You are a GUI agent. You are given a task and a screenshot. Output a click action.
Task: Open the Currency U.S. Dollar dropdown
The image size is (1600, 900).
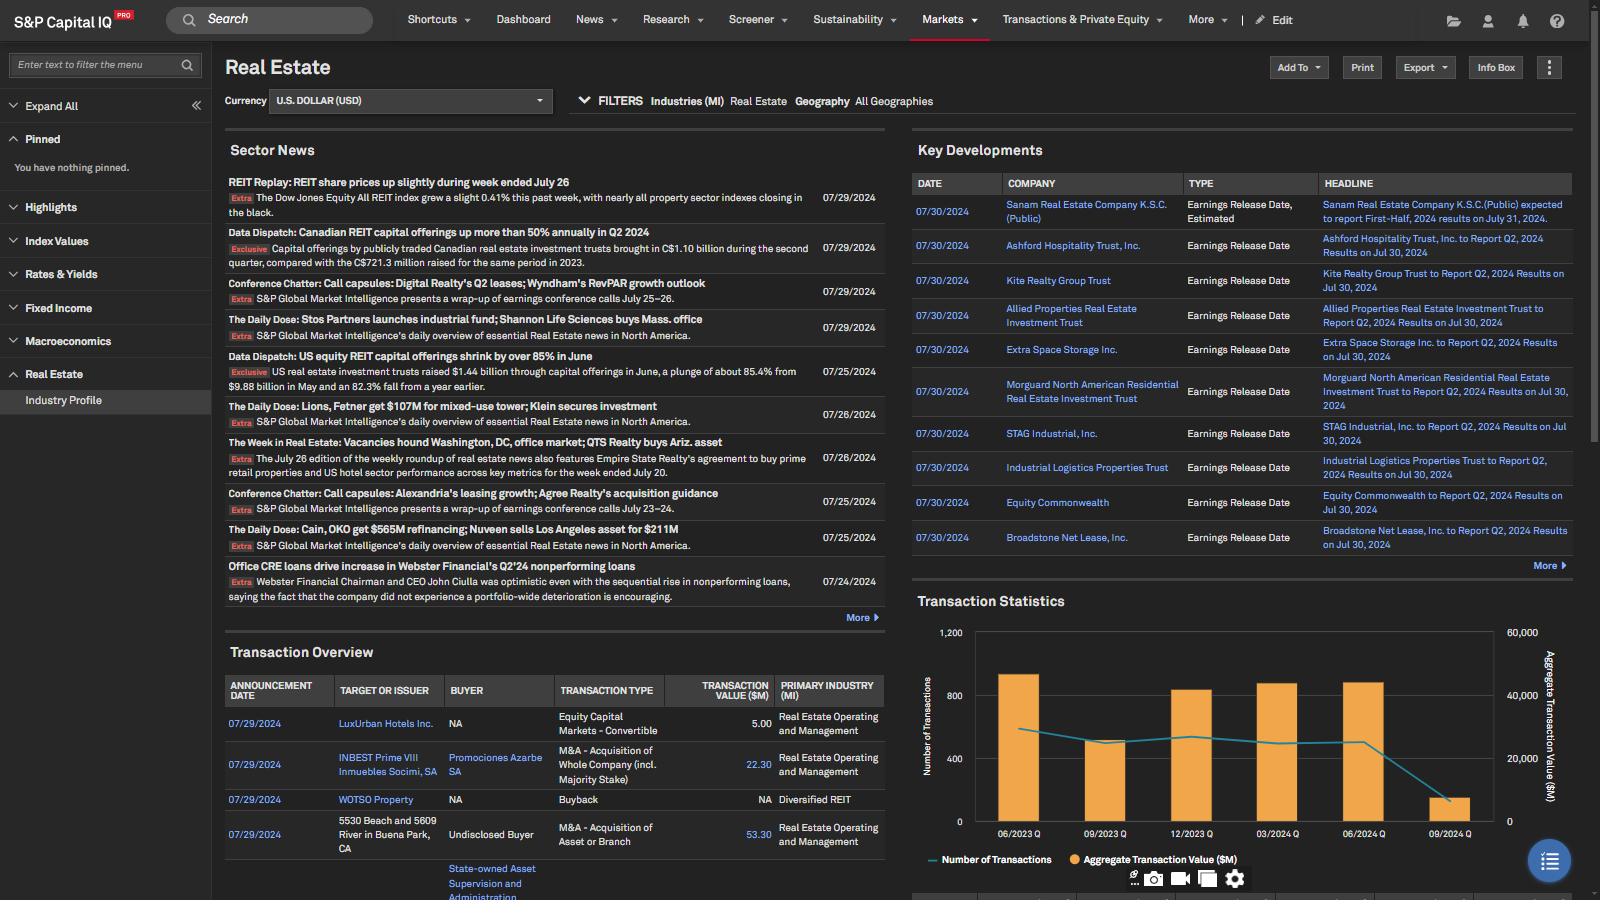(410, 101)
